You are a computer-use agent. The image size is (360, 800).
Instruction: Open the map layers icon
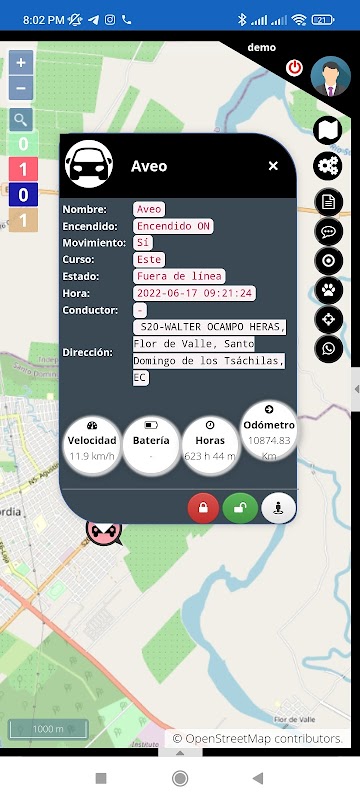pyautogui.click(x=327, y=131)
